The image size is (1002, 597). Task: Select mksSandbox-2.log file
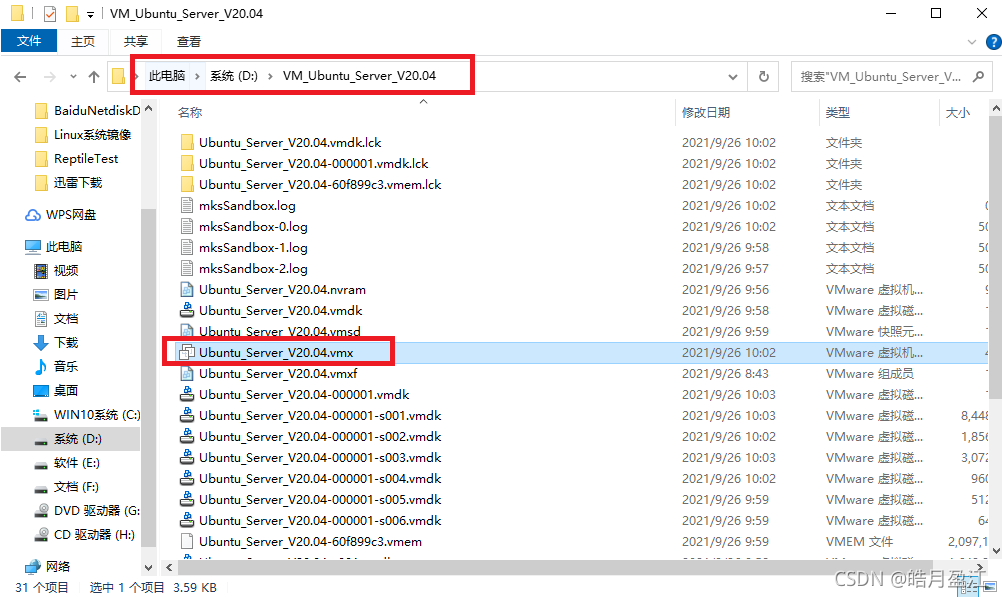tap(244, 269)
